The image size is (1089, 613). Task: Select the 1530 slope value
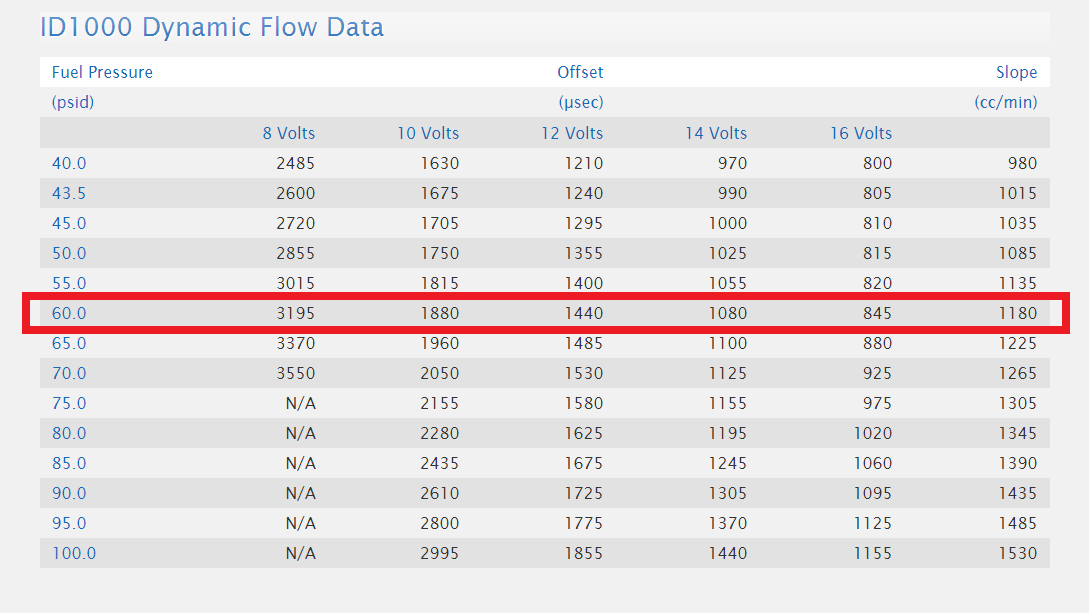[1017, 553]
